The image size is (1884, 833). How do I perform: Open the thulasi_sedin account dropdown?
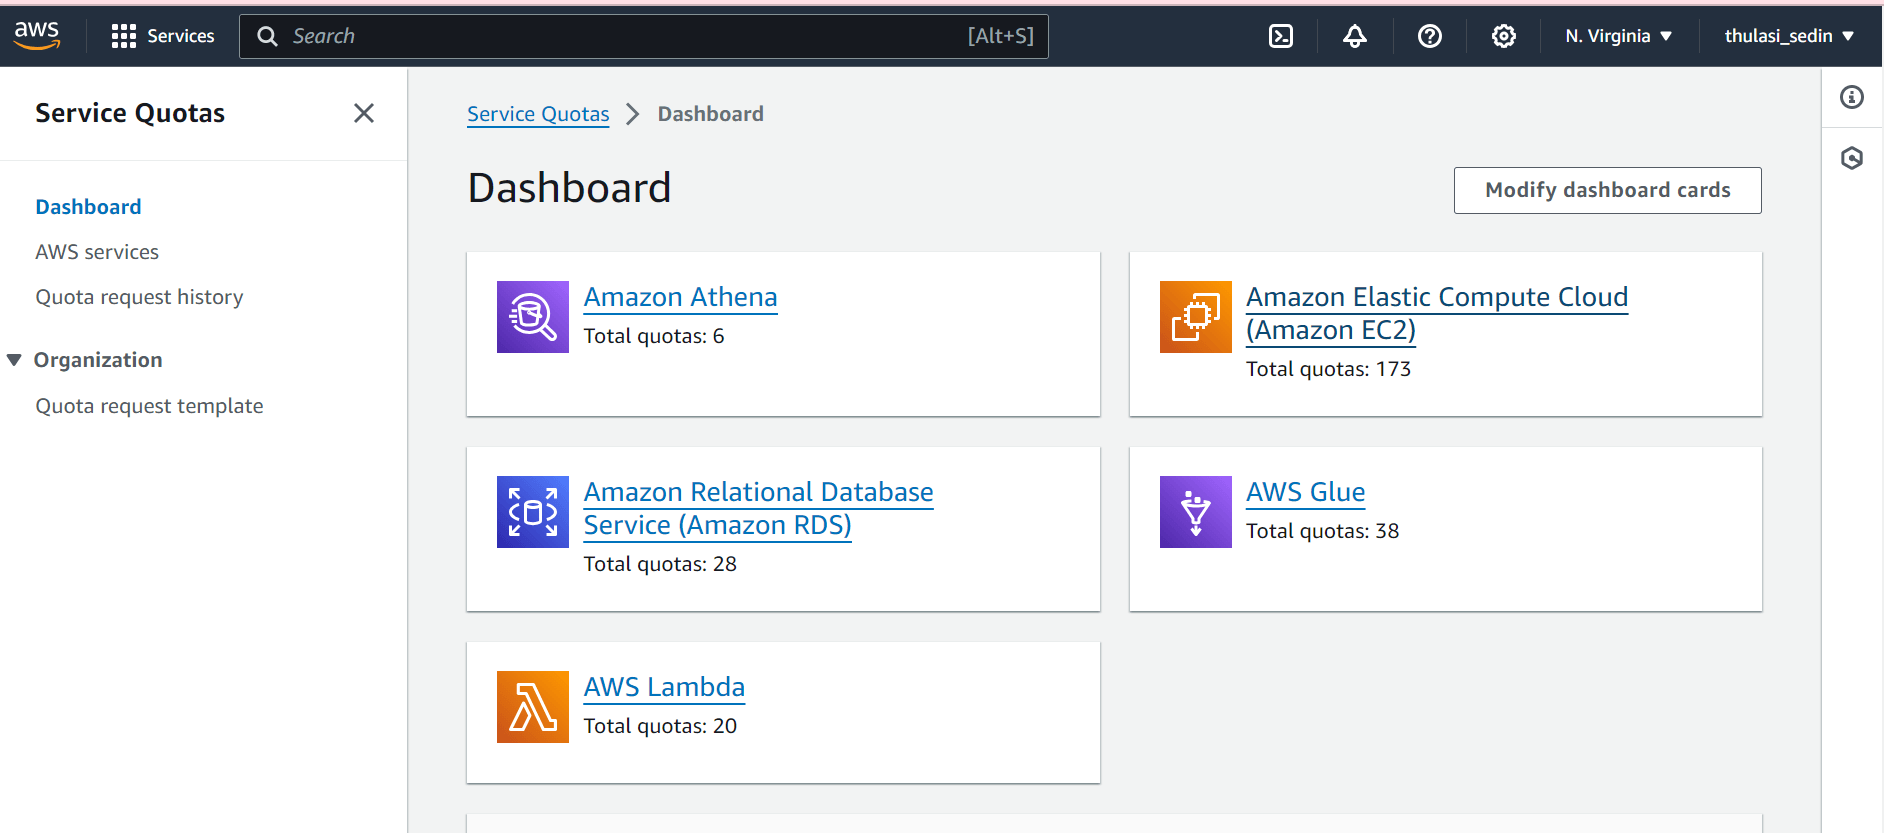click(x=1788, y=36)
